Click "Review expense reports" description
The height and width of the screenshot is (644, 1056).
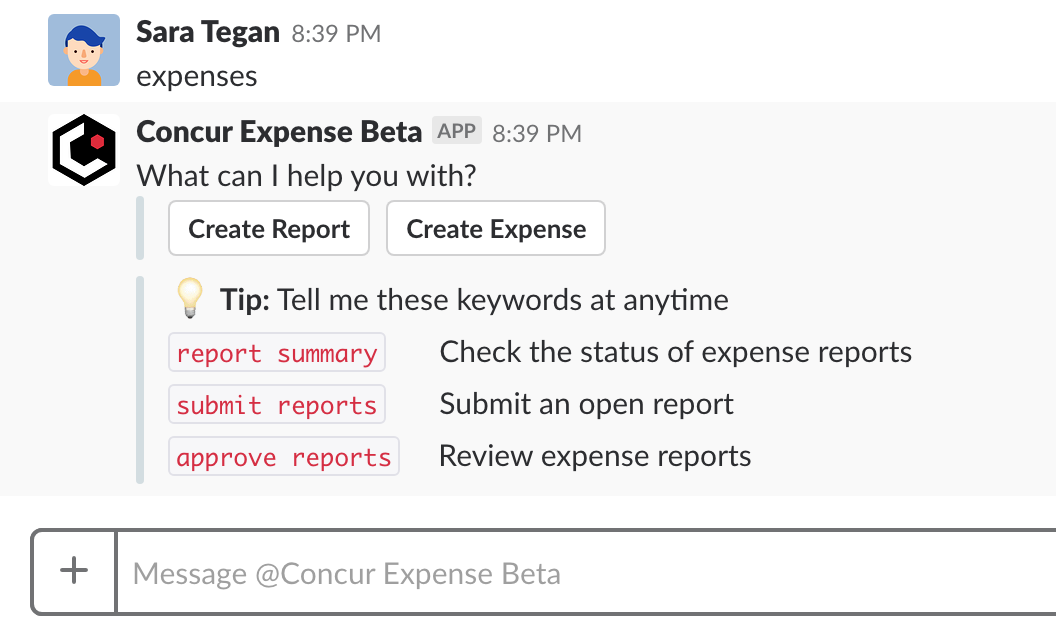coord(595,456)
